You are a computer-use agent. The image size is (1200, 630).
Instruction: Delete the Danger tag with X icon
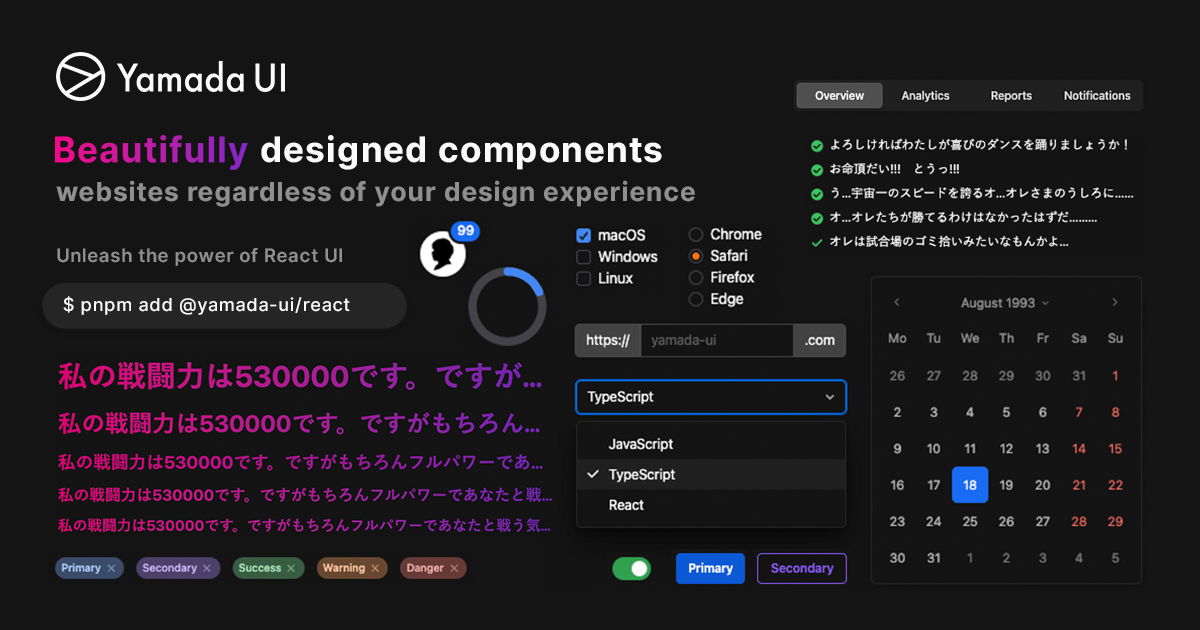[454, 569]
